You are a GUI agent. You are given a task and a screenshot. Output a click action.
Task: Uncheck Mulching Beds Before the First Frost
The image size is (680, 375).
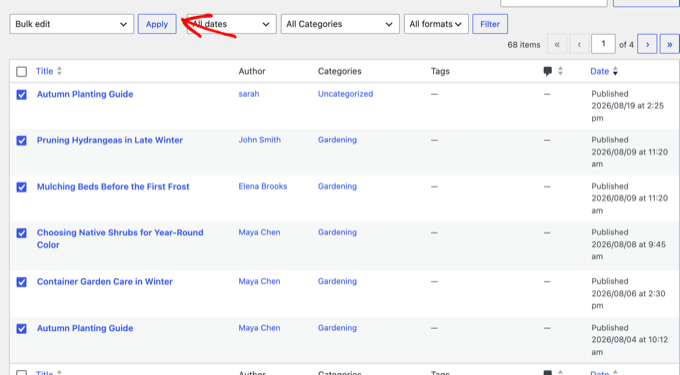point(21,187)
